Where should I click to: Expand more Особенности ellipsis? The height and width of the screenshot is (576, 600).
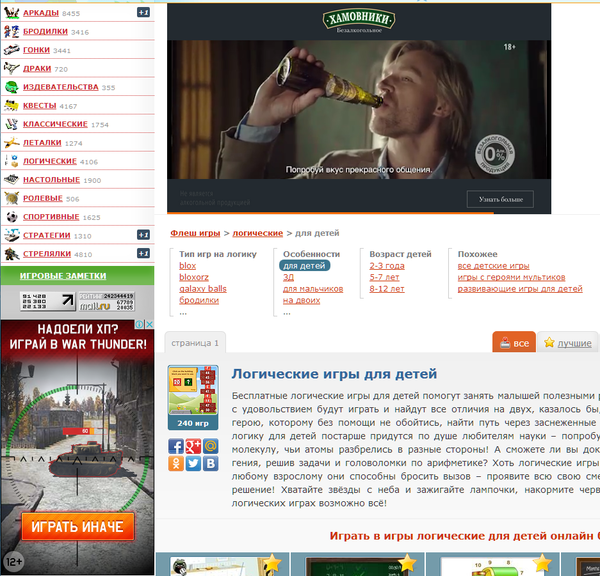[287, 312]
